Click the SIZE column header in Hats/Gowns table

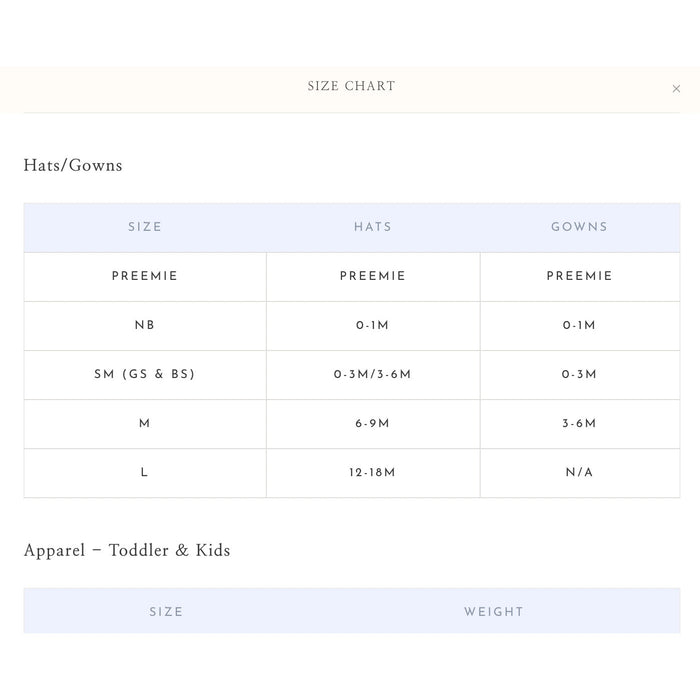(145, 227)
